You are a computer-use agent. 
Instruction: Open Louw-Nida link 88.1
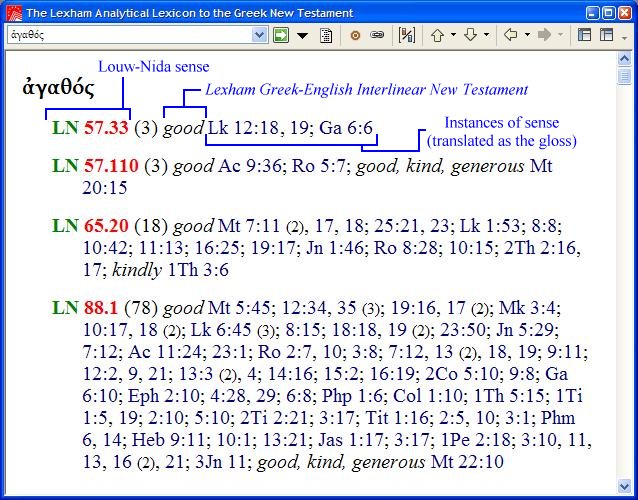click(101, 308)
